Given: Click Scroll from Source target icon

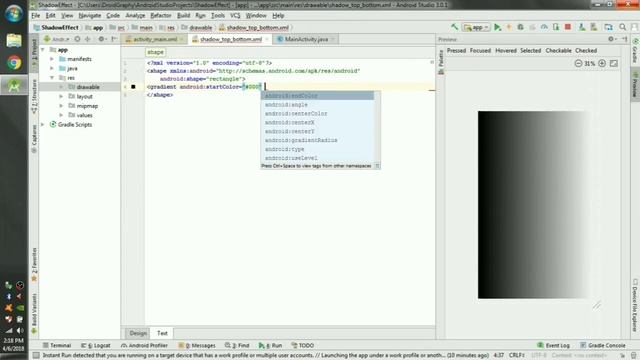Looking at the screenshot, I should [x=77, y=39].
